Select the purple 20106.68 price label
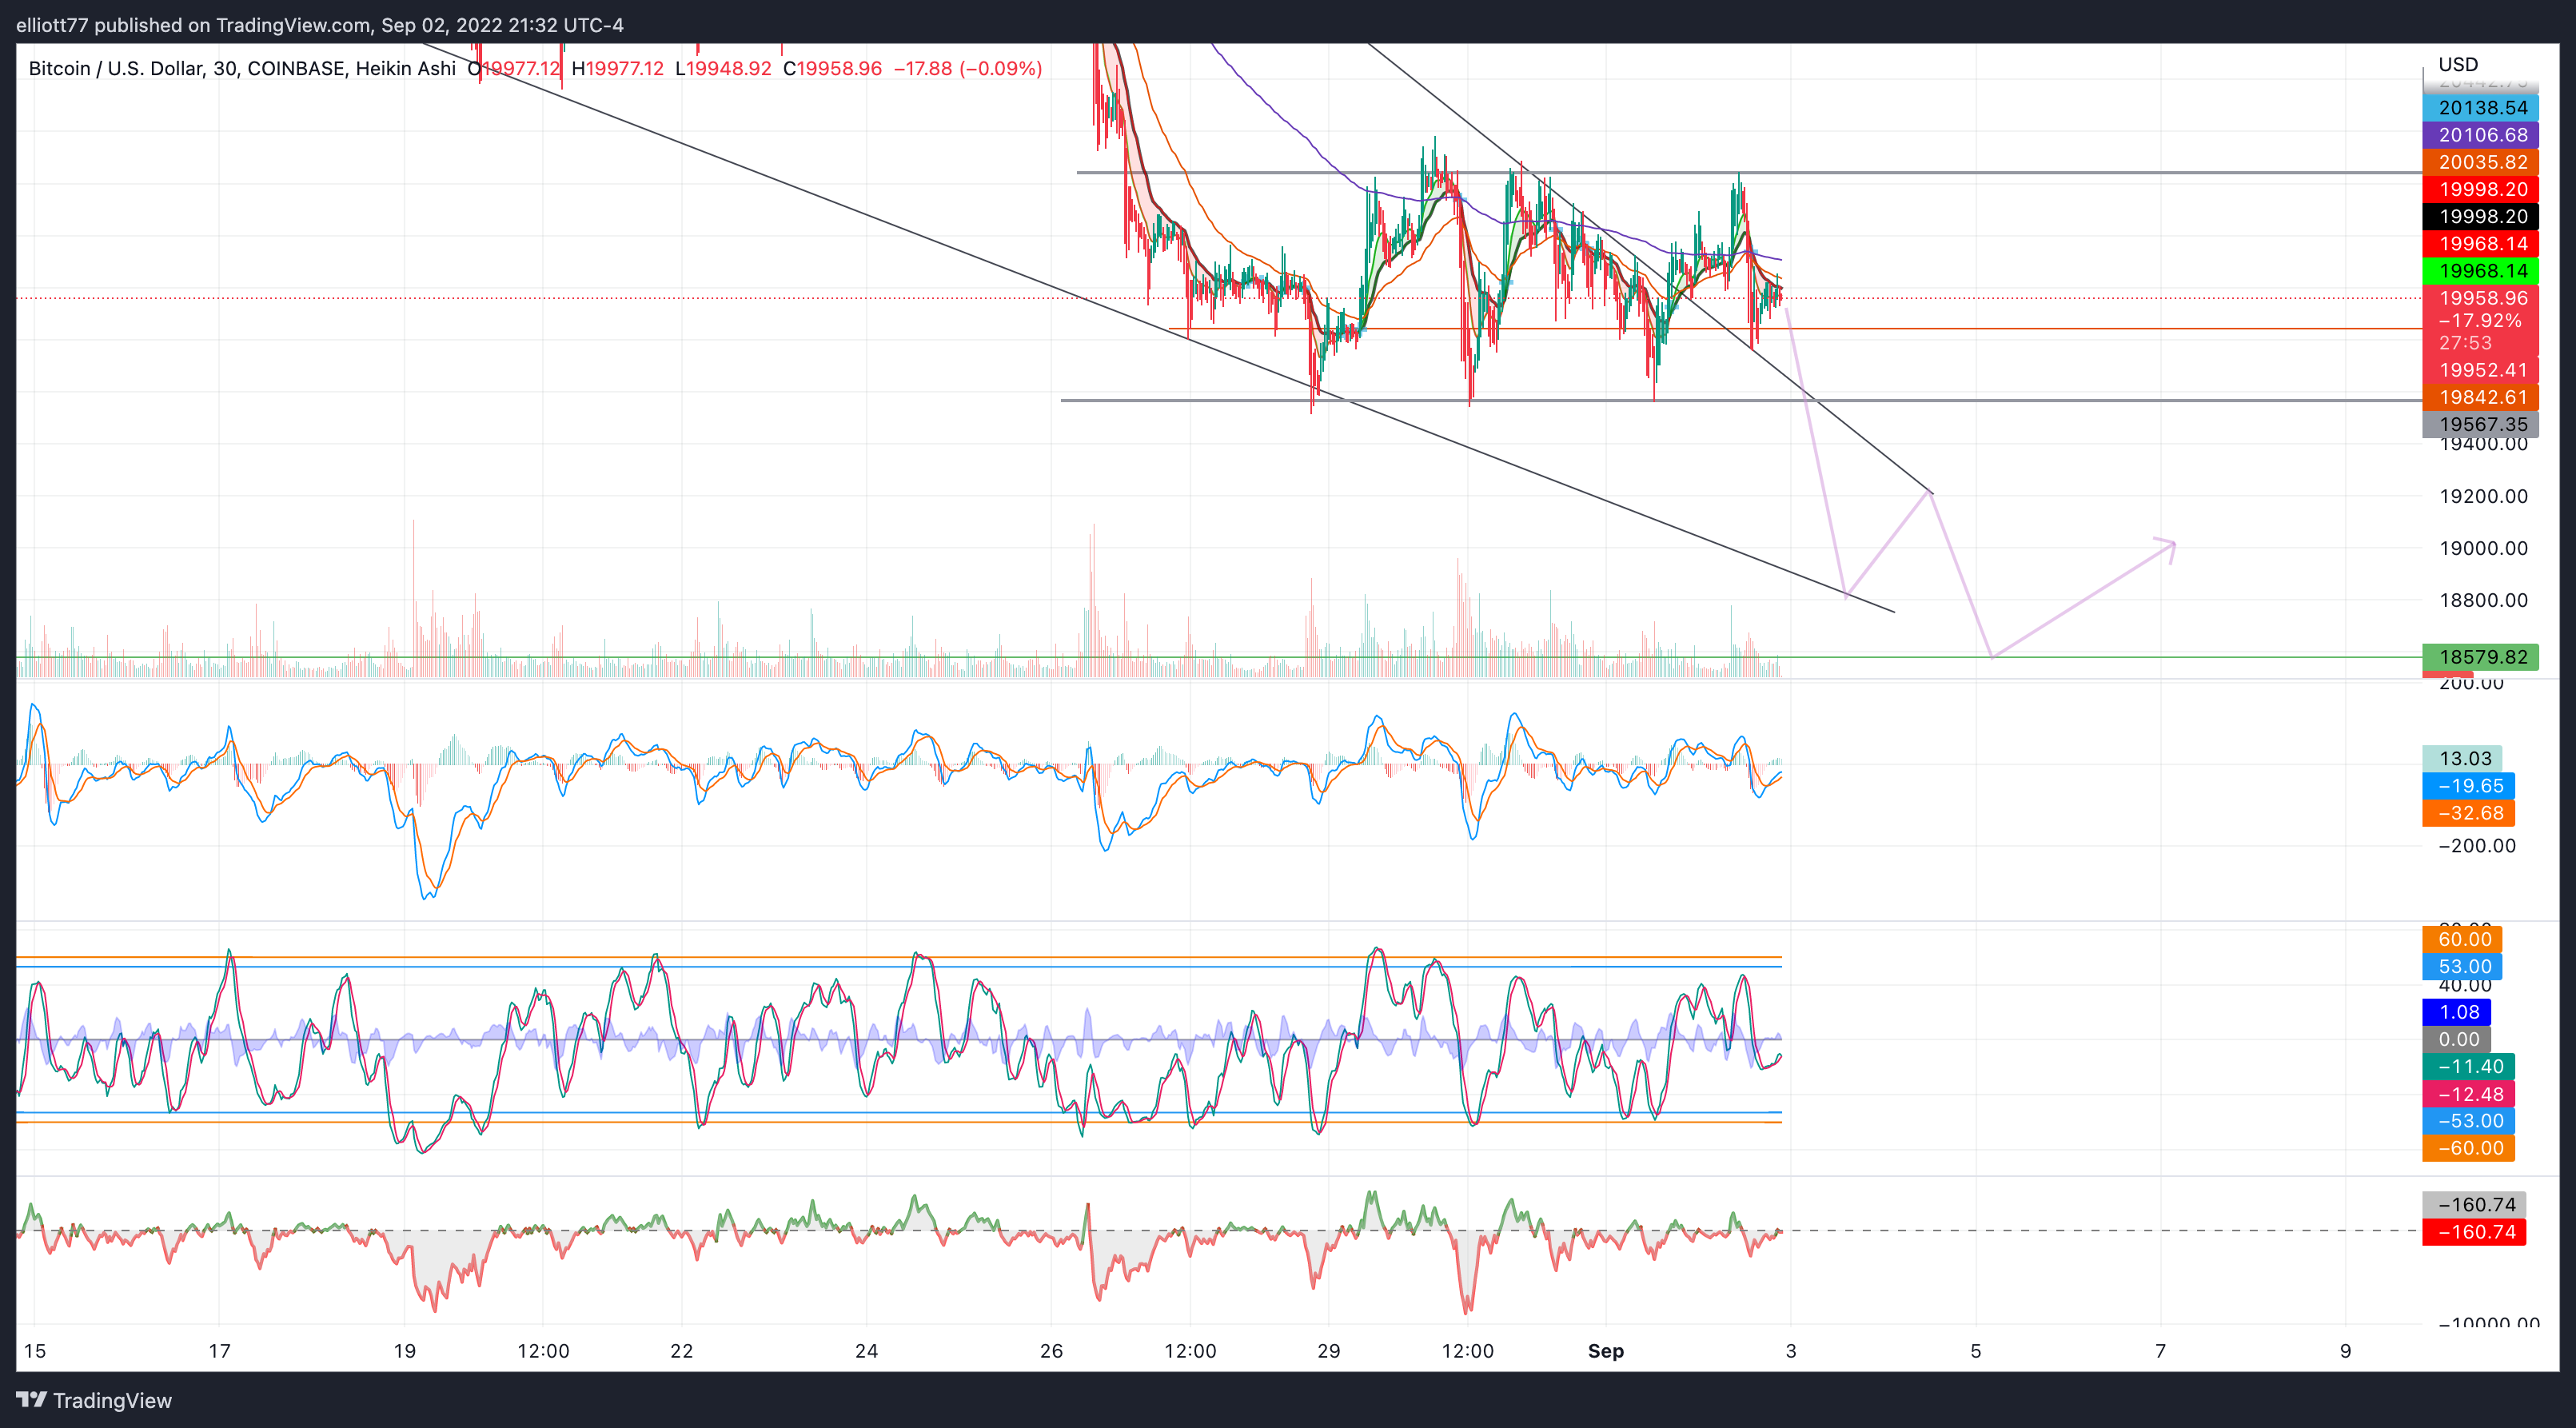The width and height of the screenshot is (2576, 1428). (2480, 134)
